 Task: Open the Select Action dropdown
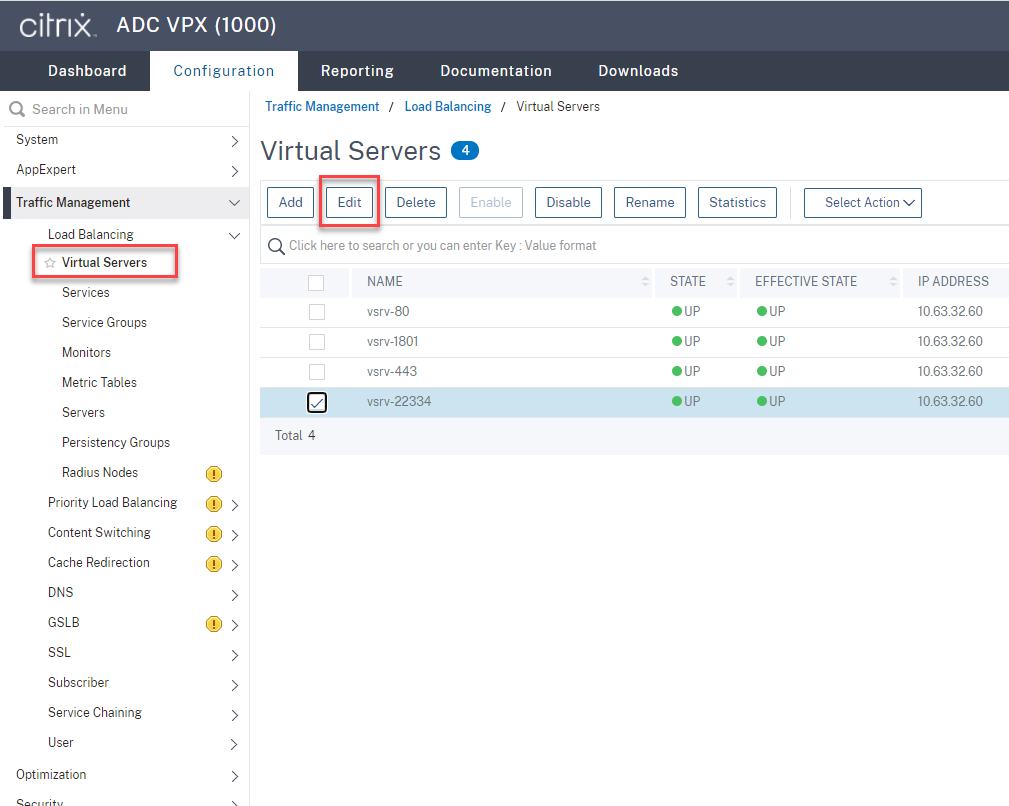pyautogui.click(x=862, y=202)
